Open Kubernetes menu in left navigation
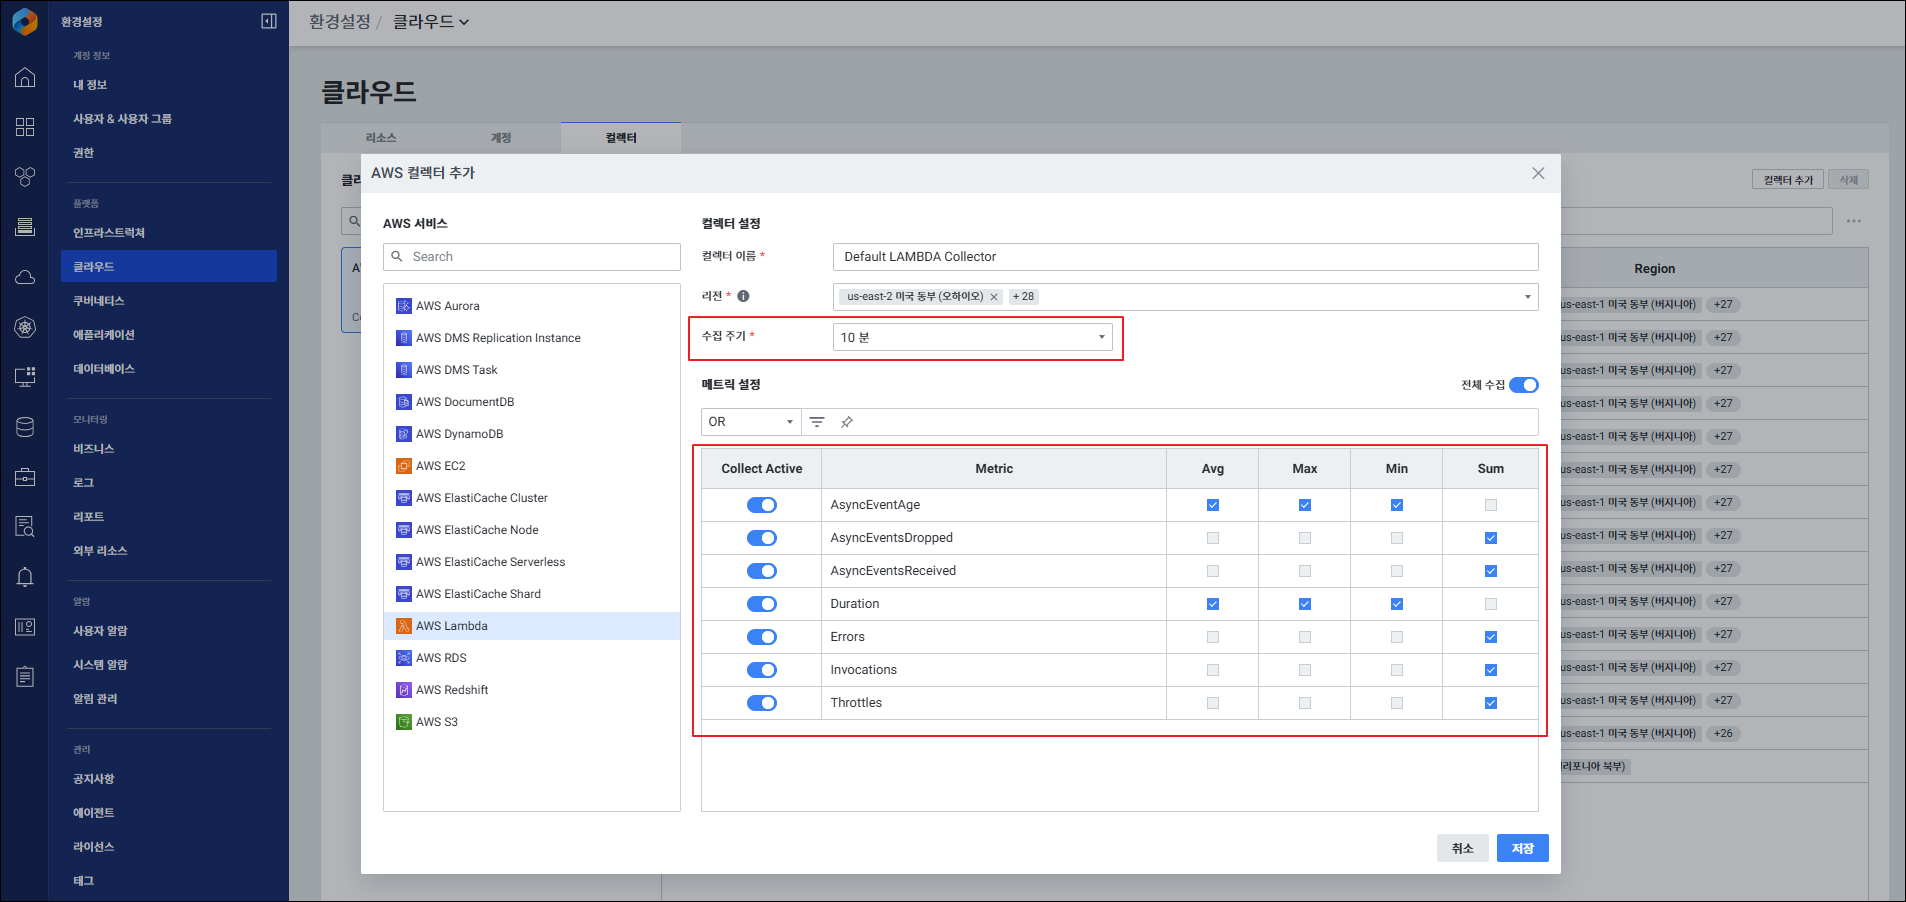 click(99, 301)
